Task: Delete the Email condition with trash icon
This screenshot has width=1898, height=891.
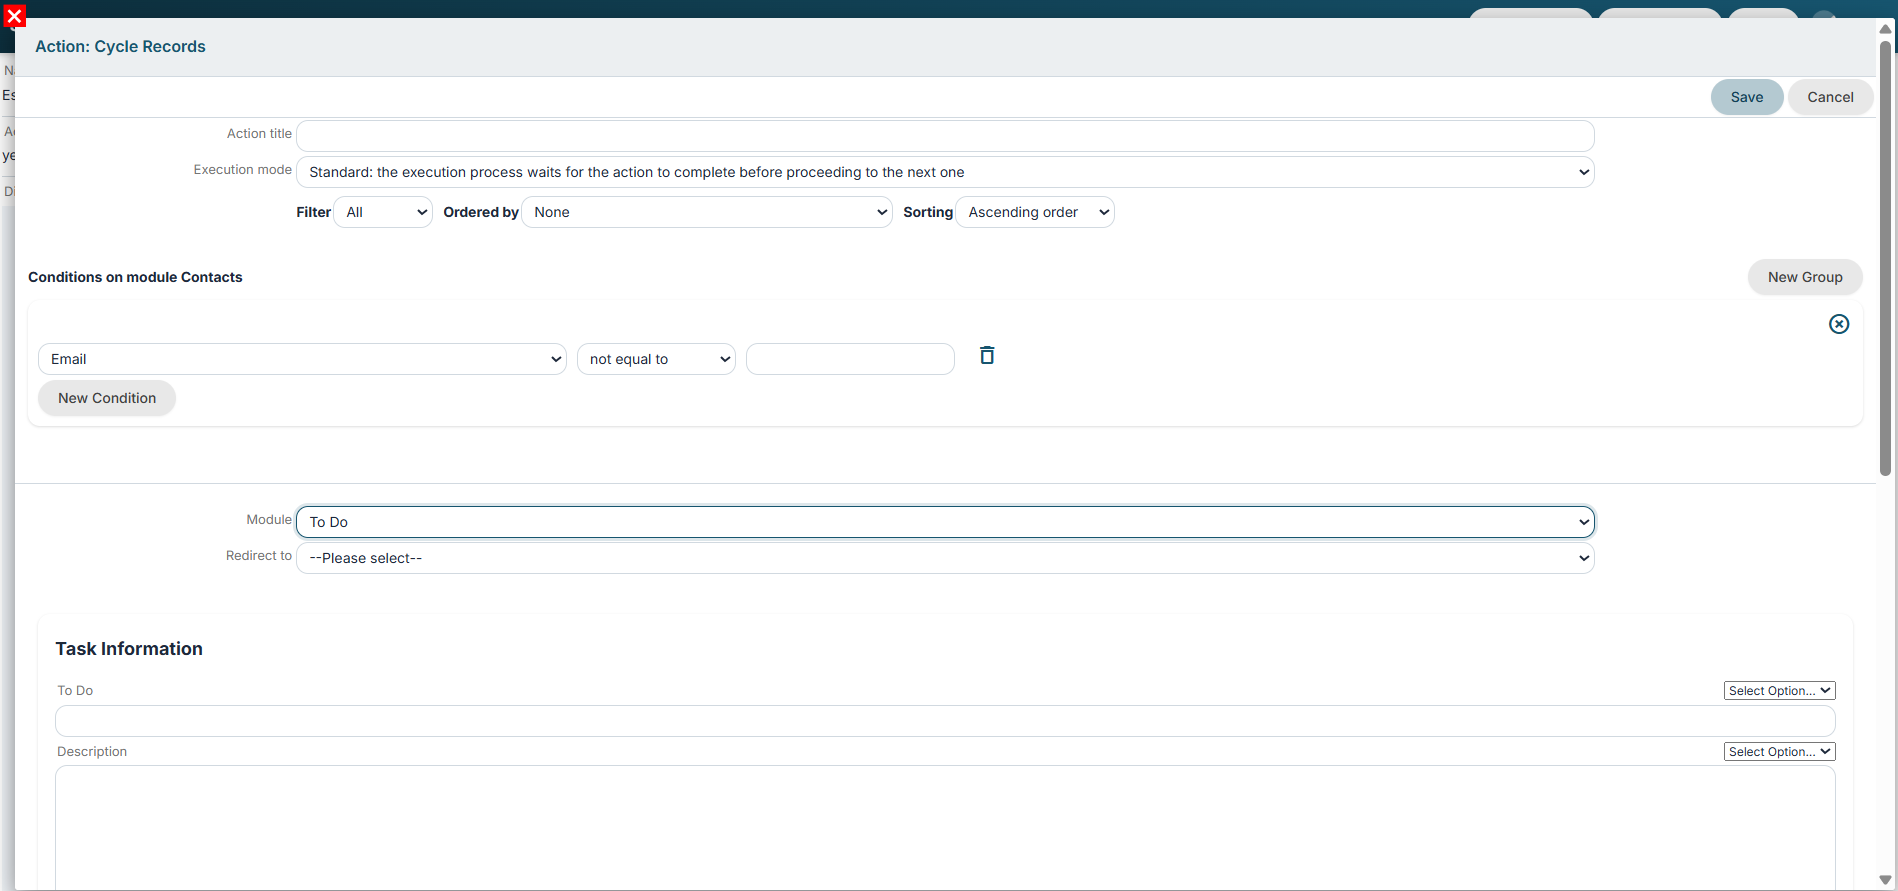Action: click(987, 355)
